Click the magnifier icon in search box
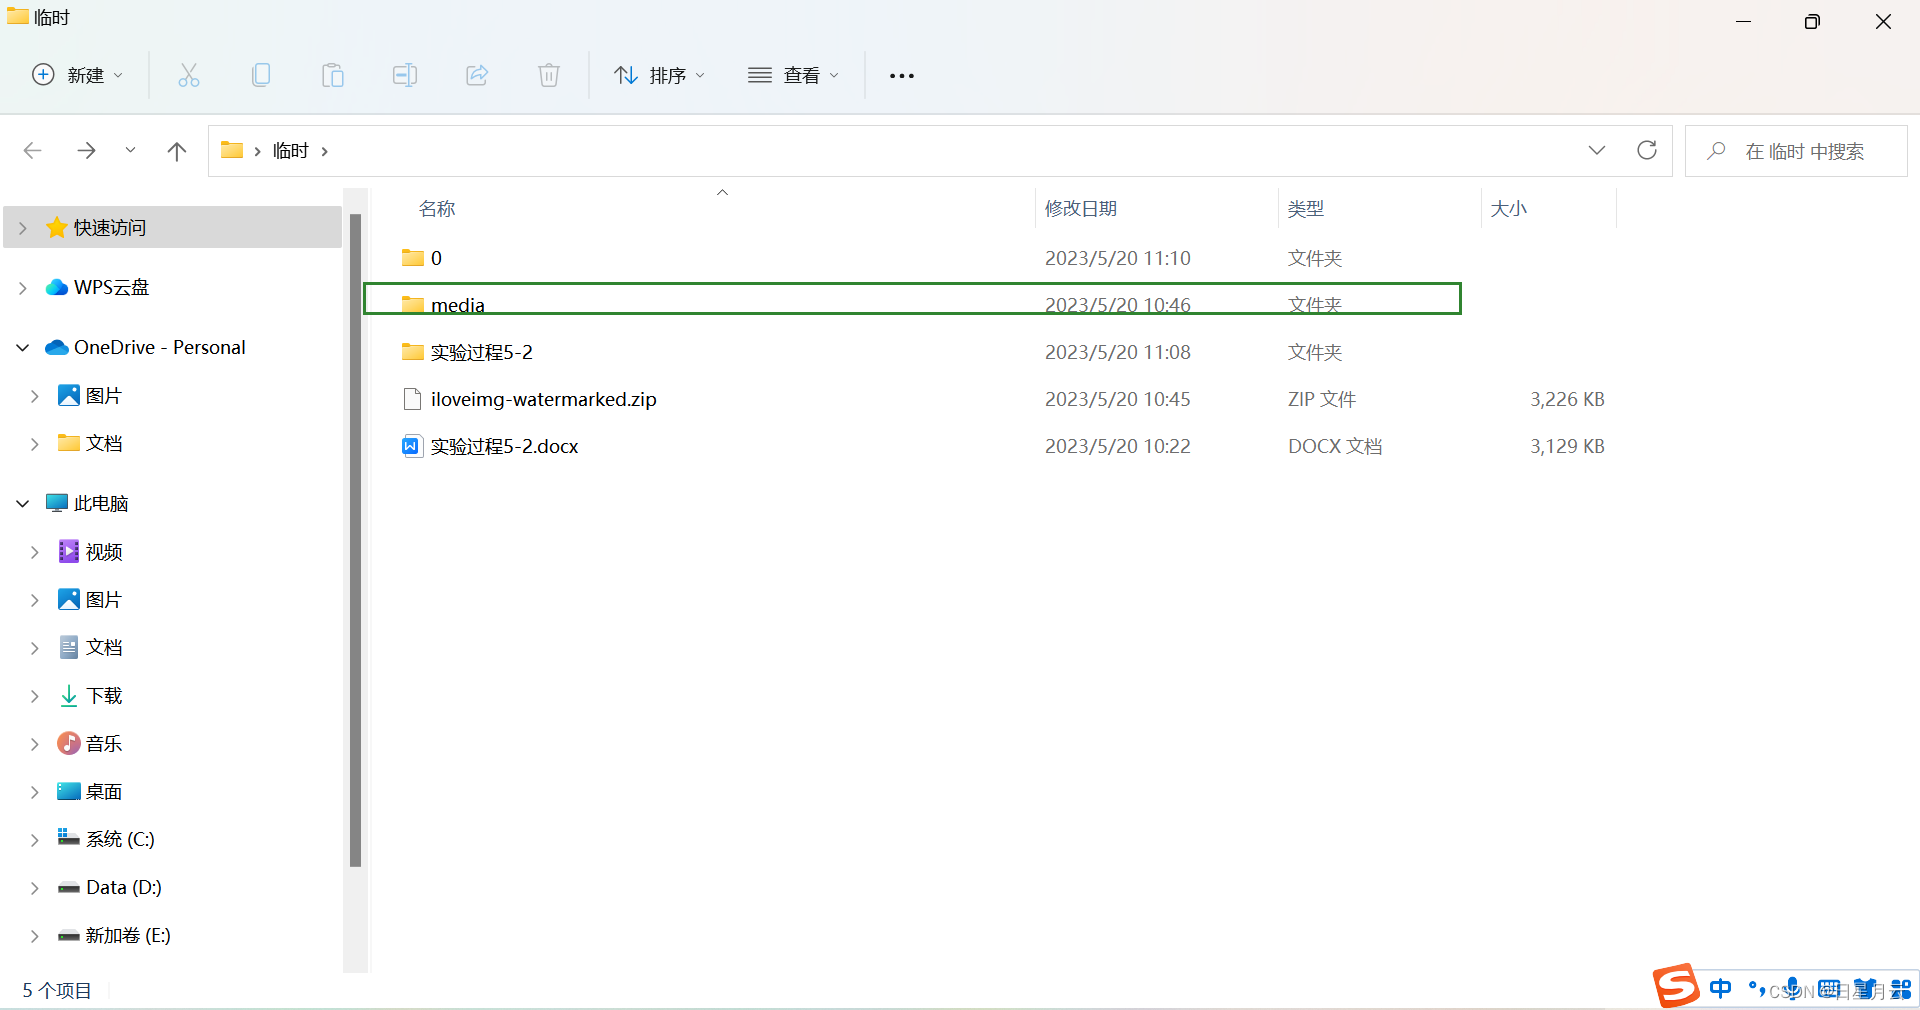Screen dimensions: 1920x1010 coord(1717,151)
